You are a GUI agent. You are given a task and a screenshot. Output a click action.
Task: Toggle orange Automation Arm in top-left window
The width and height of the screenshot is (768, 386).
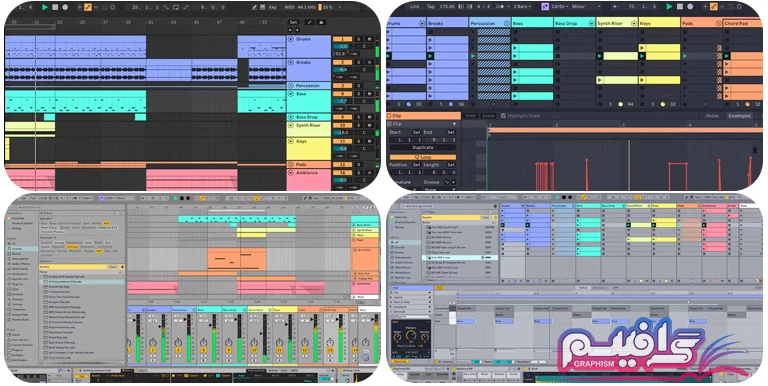88,7
